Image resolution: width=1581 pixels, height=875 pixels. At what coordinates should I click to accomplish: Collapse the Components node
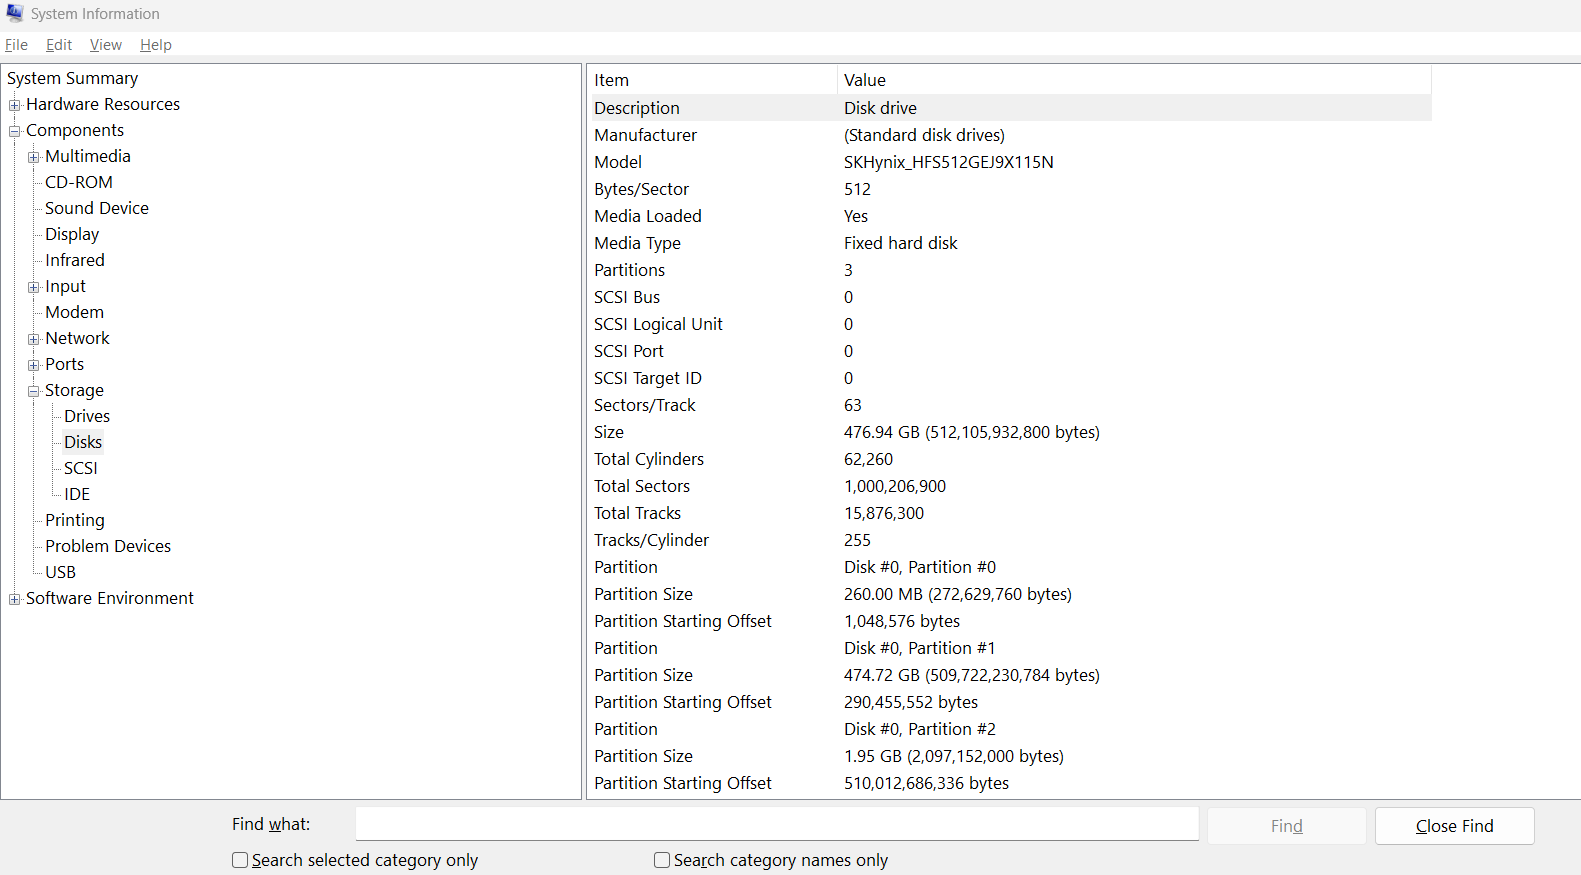15,131
